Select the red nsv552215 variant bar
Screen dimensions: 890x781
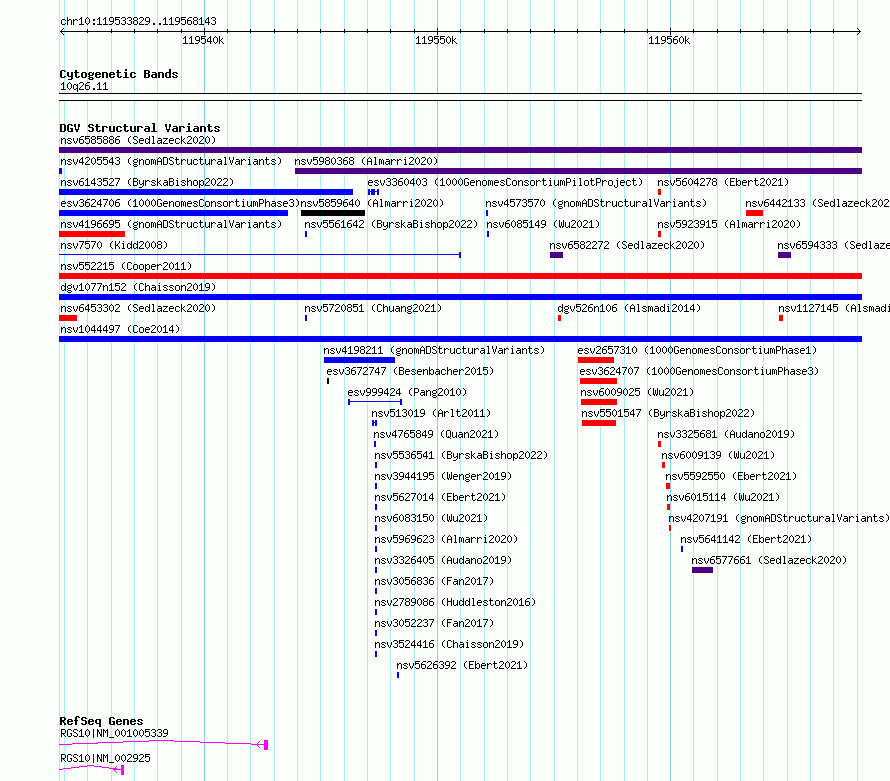tap(460, 276)
